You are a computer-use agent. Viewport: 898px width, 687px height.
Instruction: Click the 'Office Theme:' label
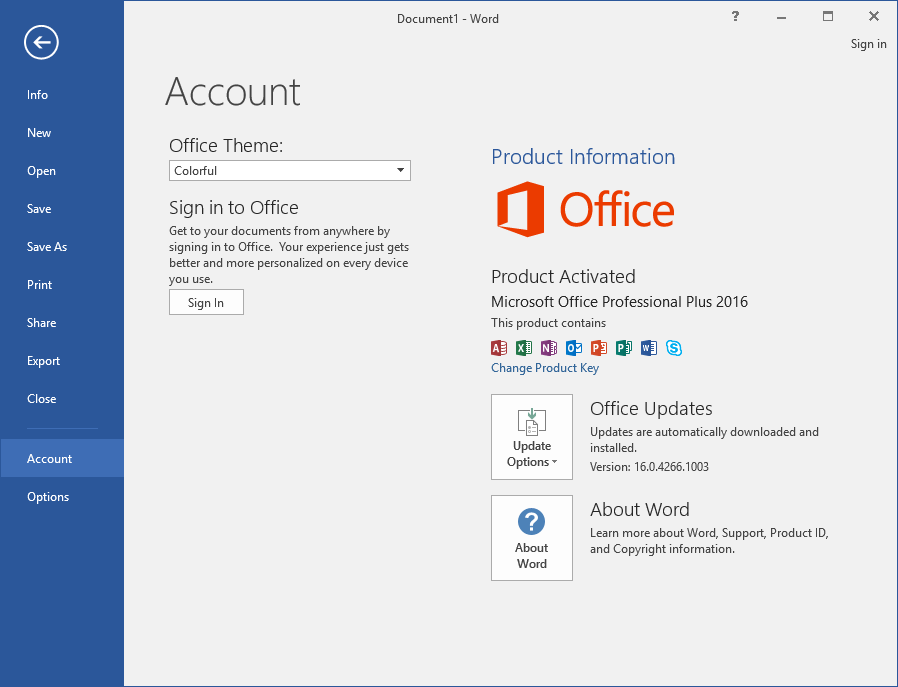point(226,145)
